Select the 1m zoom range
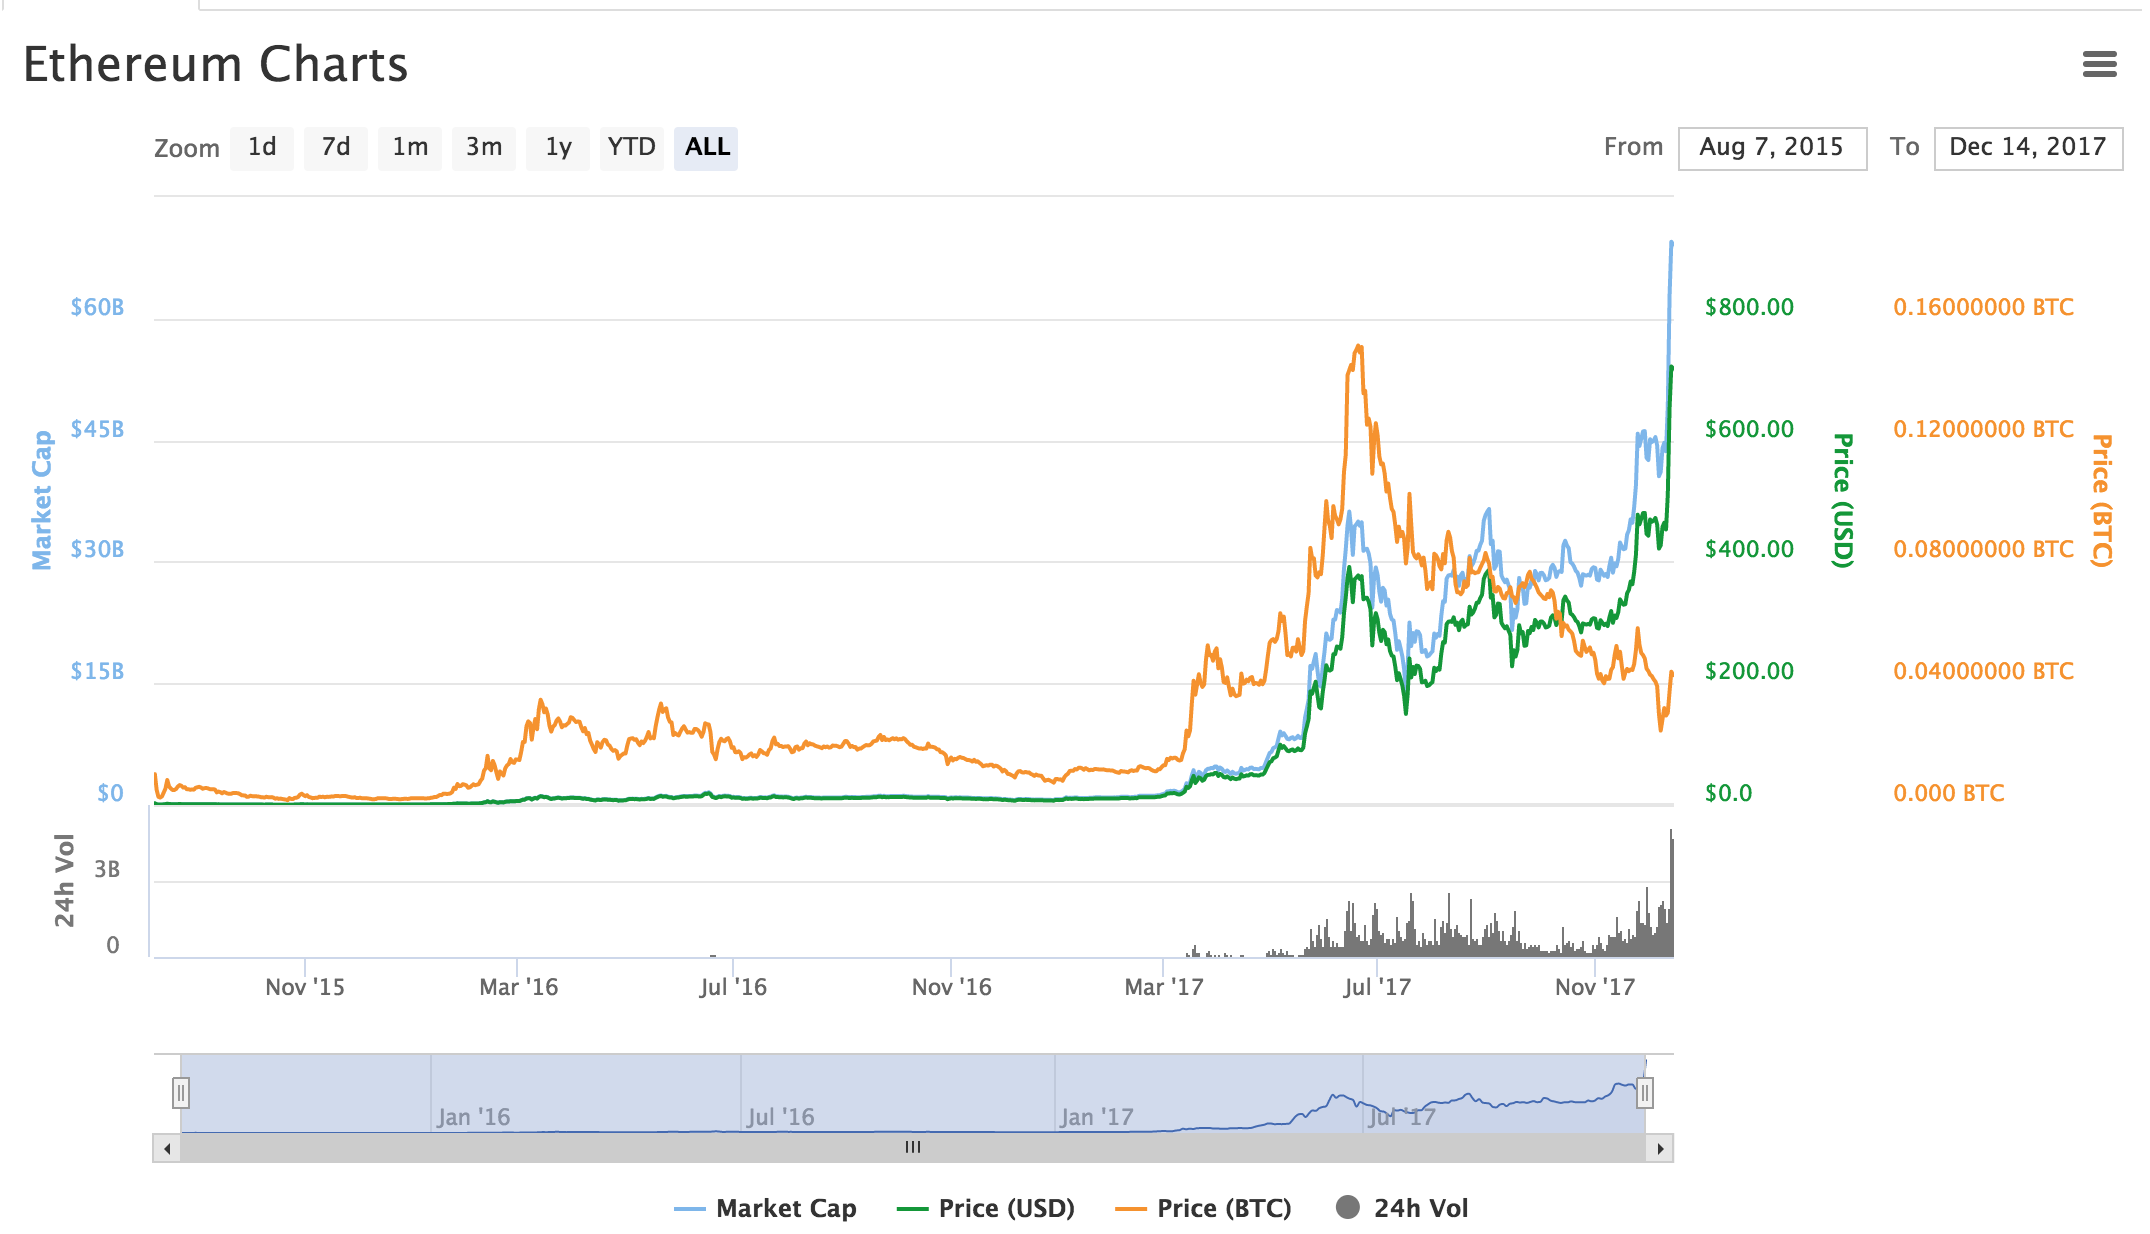Viewport: 2150px width, 1234px height. (410, 148)
